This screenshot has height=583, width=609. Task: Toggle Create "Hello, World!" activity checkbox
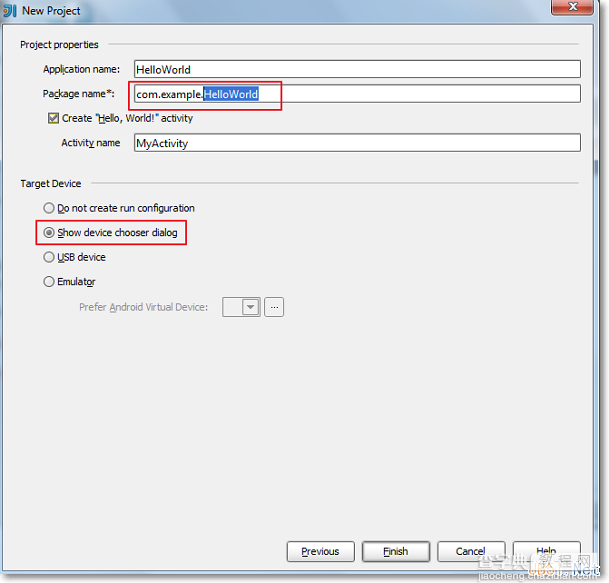pos(53,118)
